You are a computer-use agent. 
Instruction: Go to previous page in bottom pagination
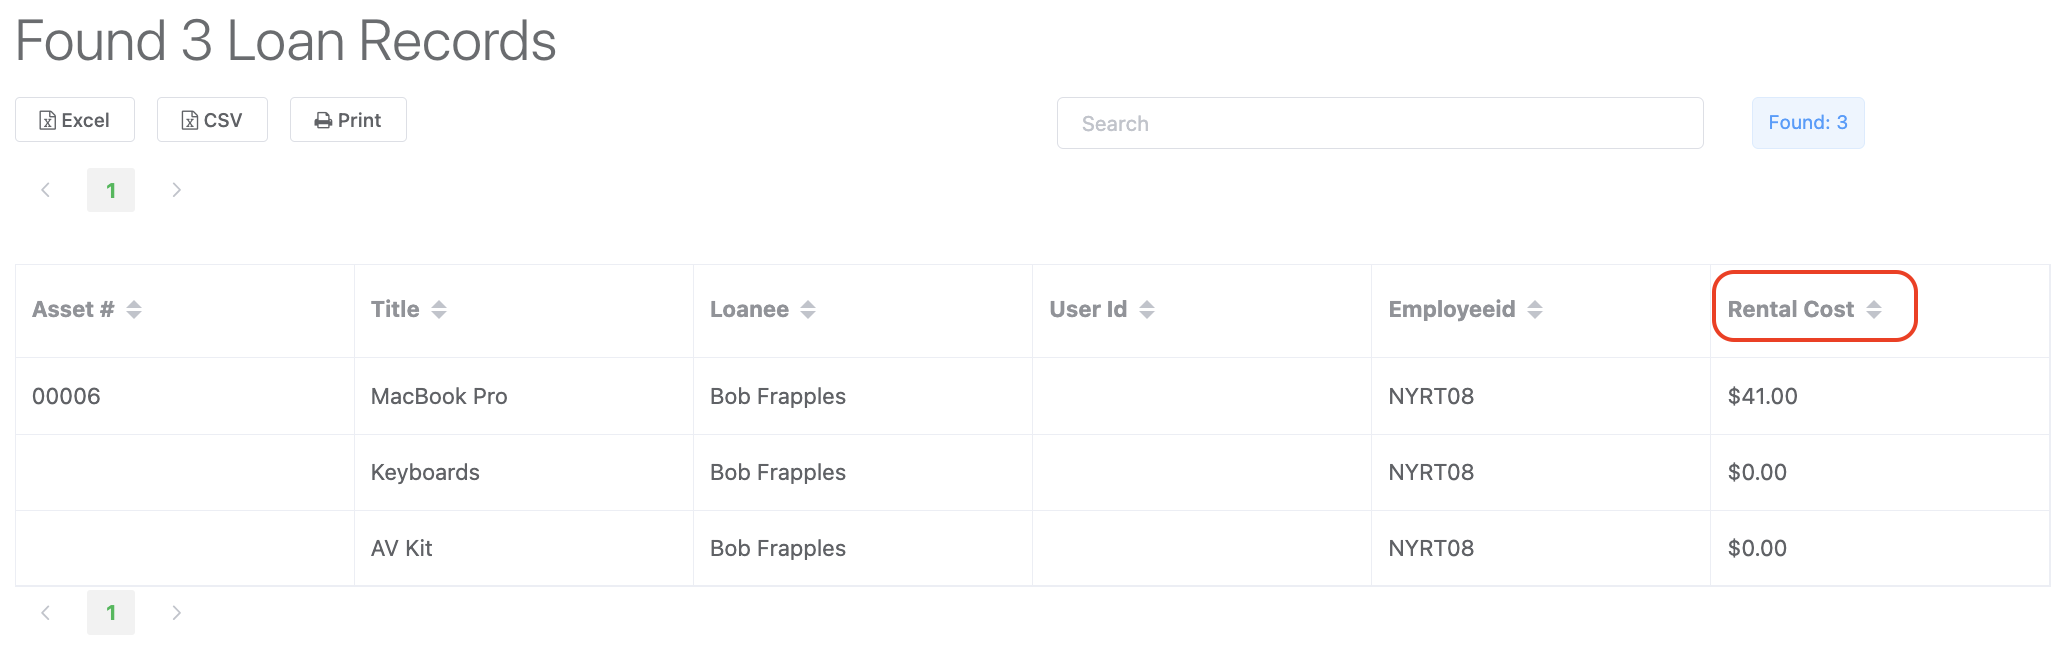coord(45,612)
